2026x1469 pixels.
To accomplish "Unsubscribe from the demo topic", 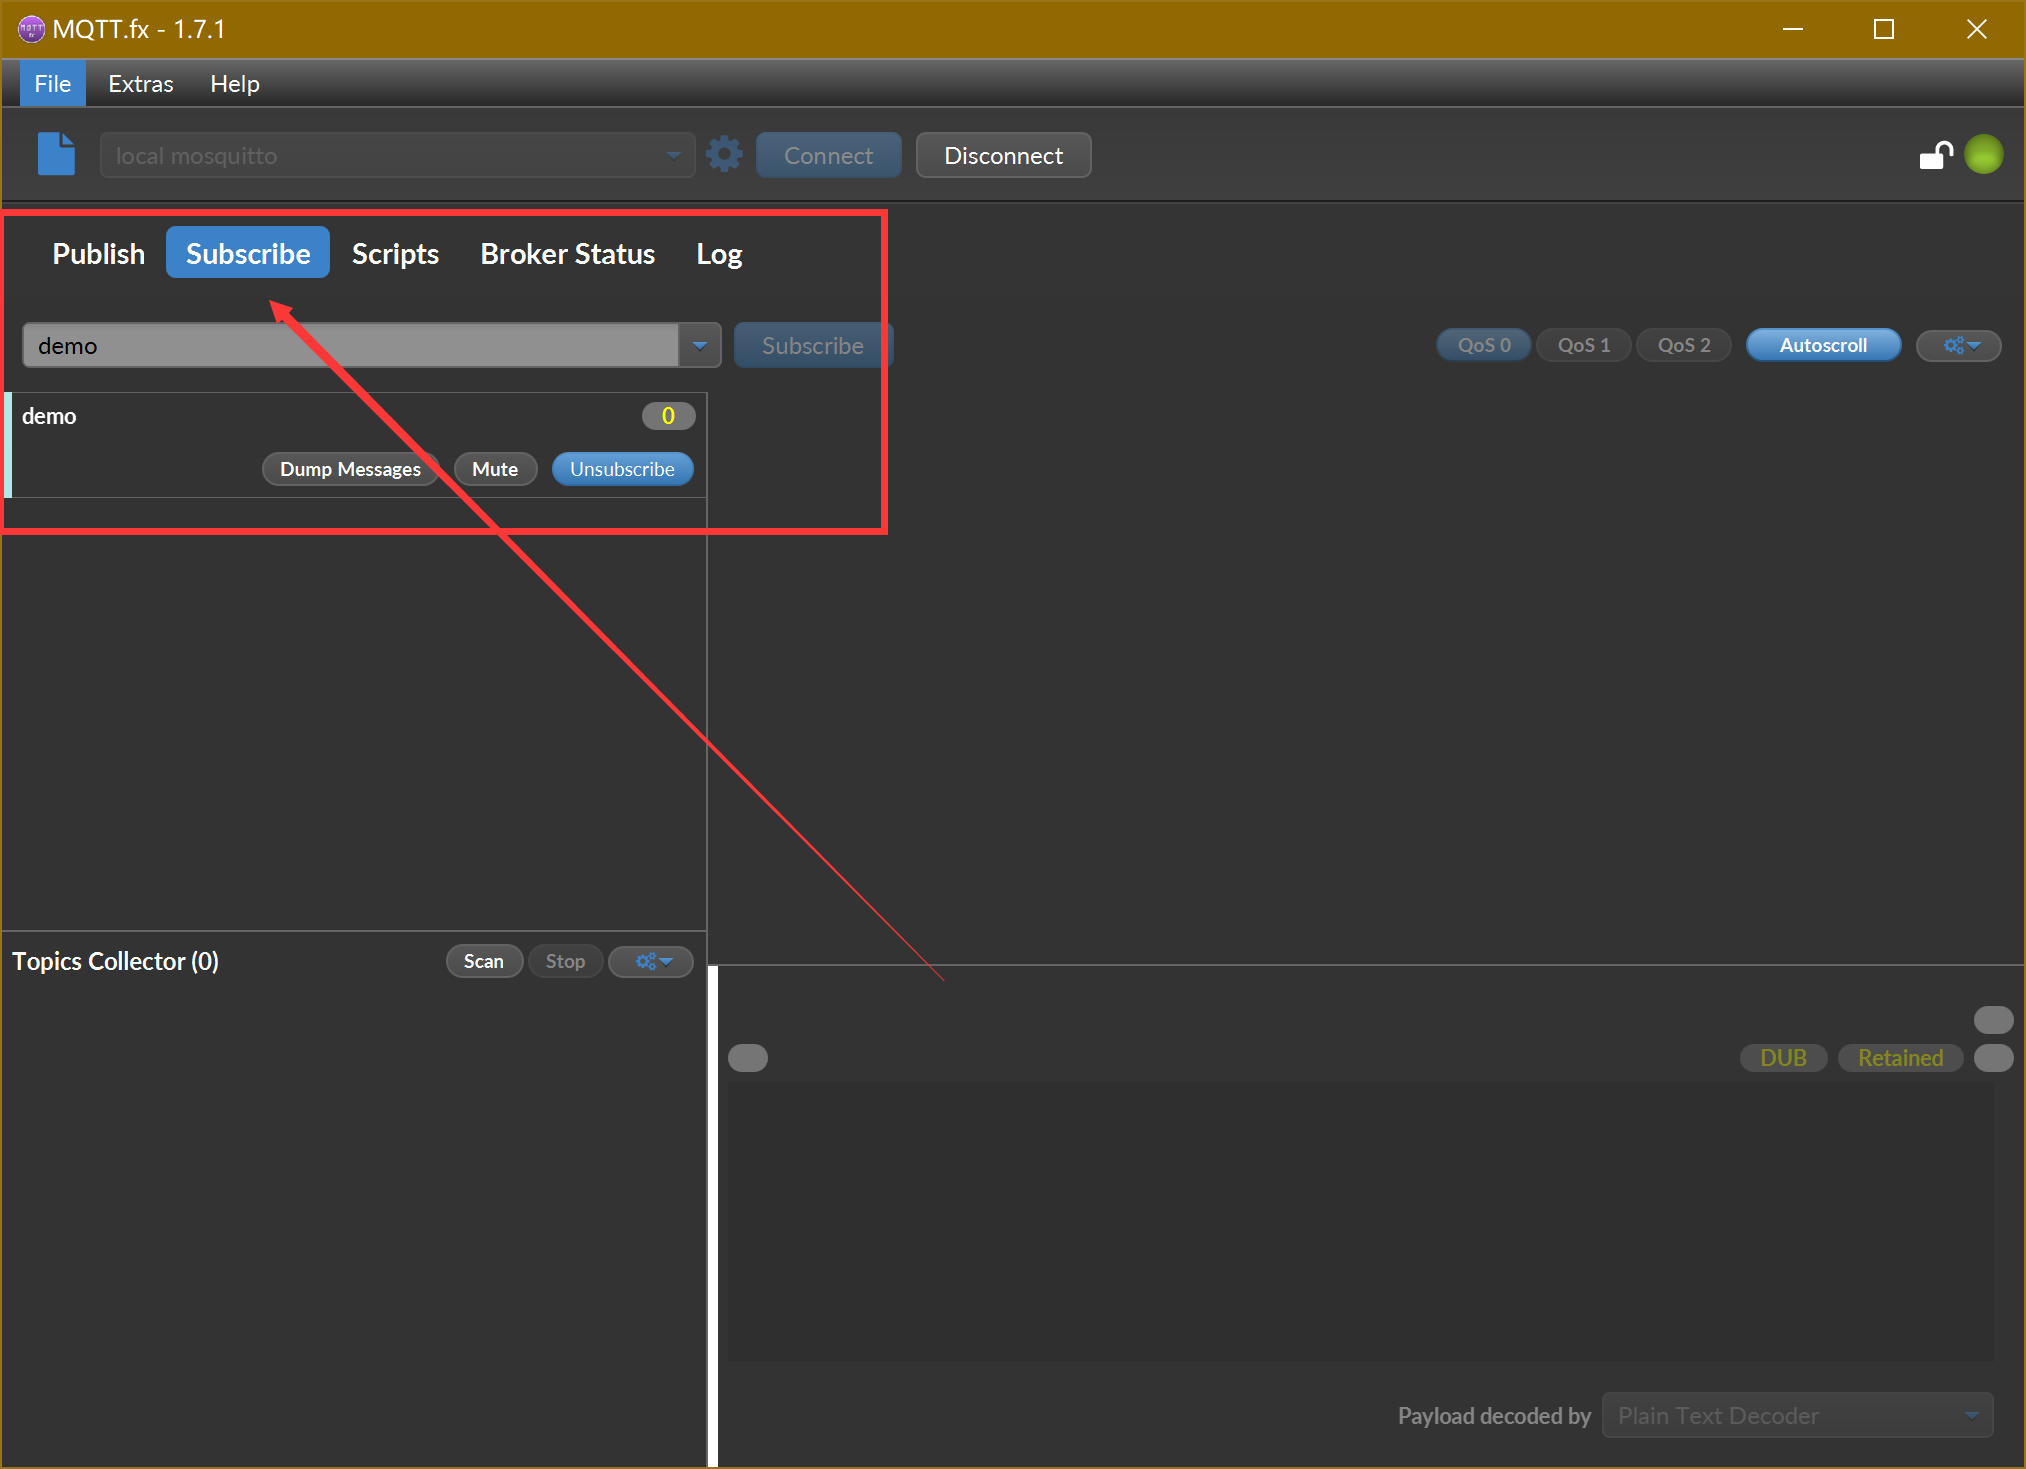I will [622, 469].
